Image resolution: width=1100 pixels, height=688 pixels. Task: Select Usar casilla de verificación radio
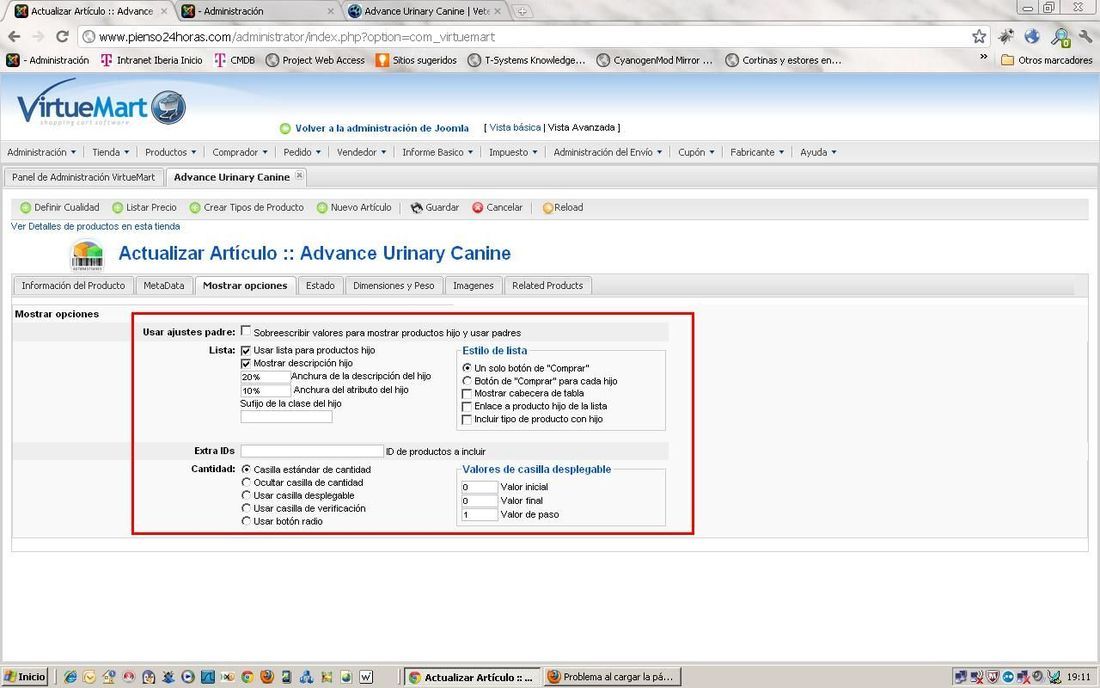(x=246, y=508)
